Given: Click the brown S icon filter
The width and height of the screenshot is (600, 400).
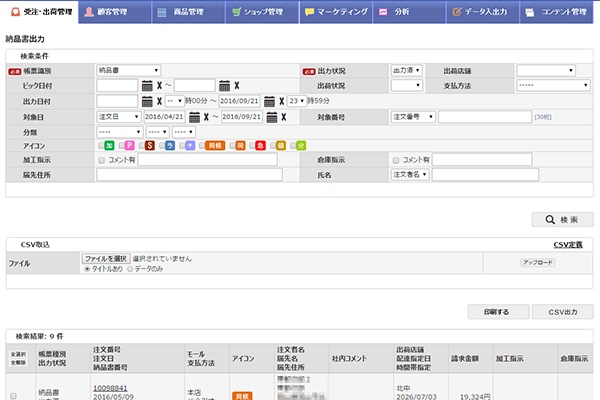Looking at the screenshot, I should tap(149, 146).
